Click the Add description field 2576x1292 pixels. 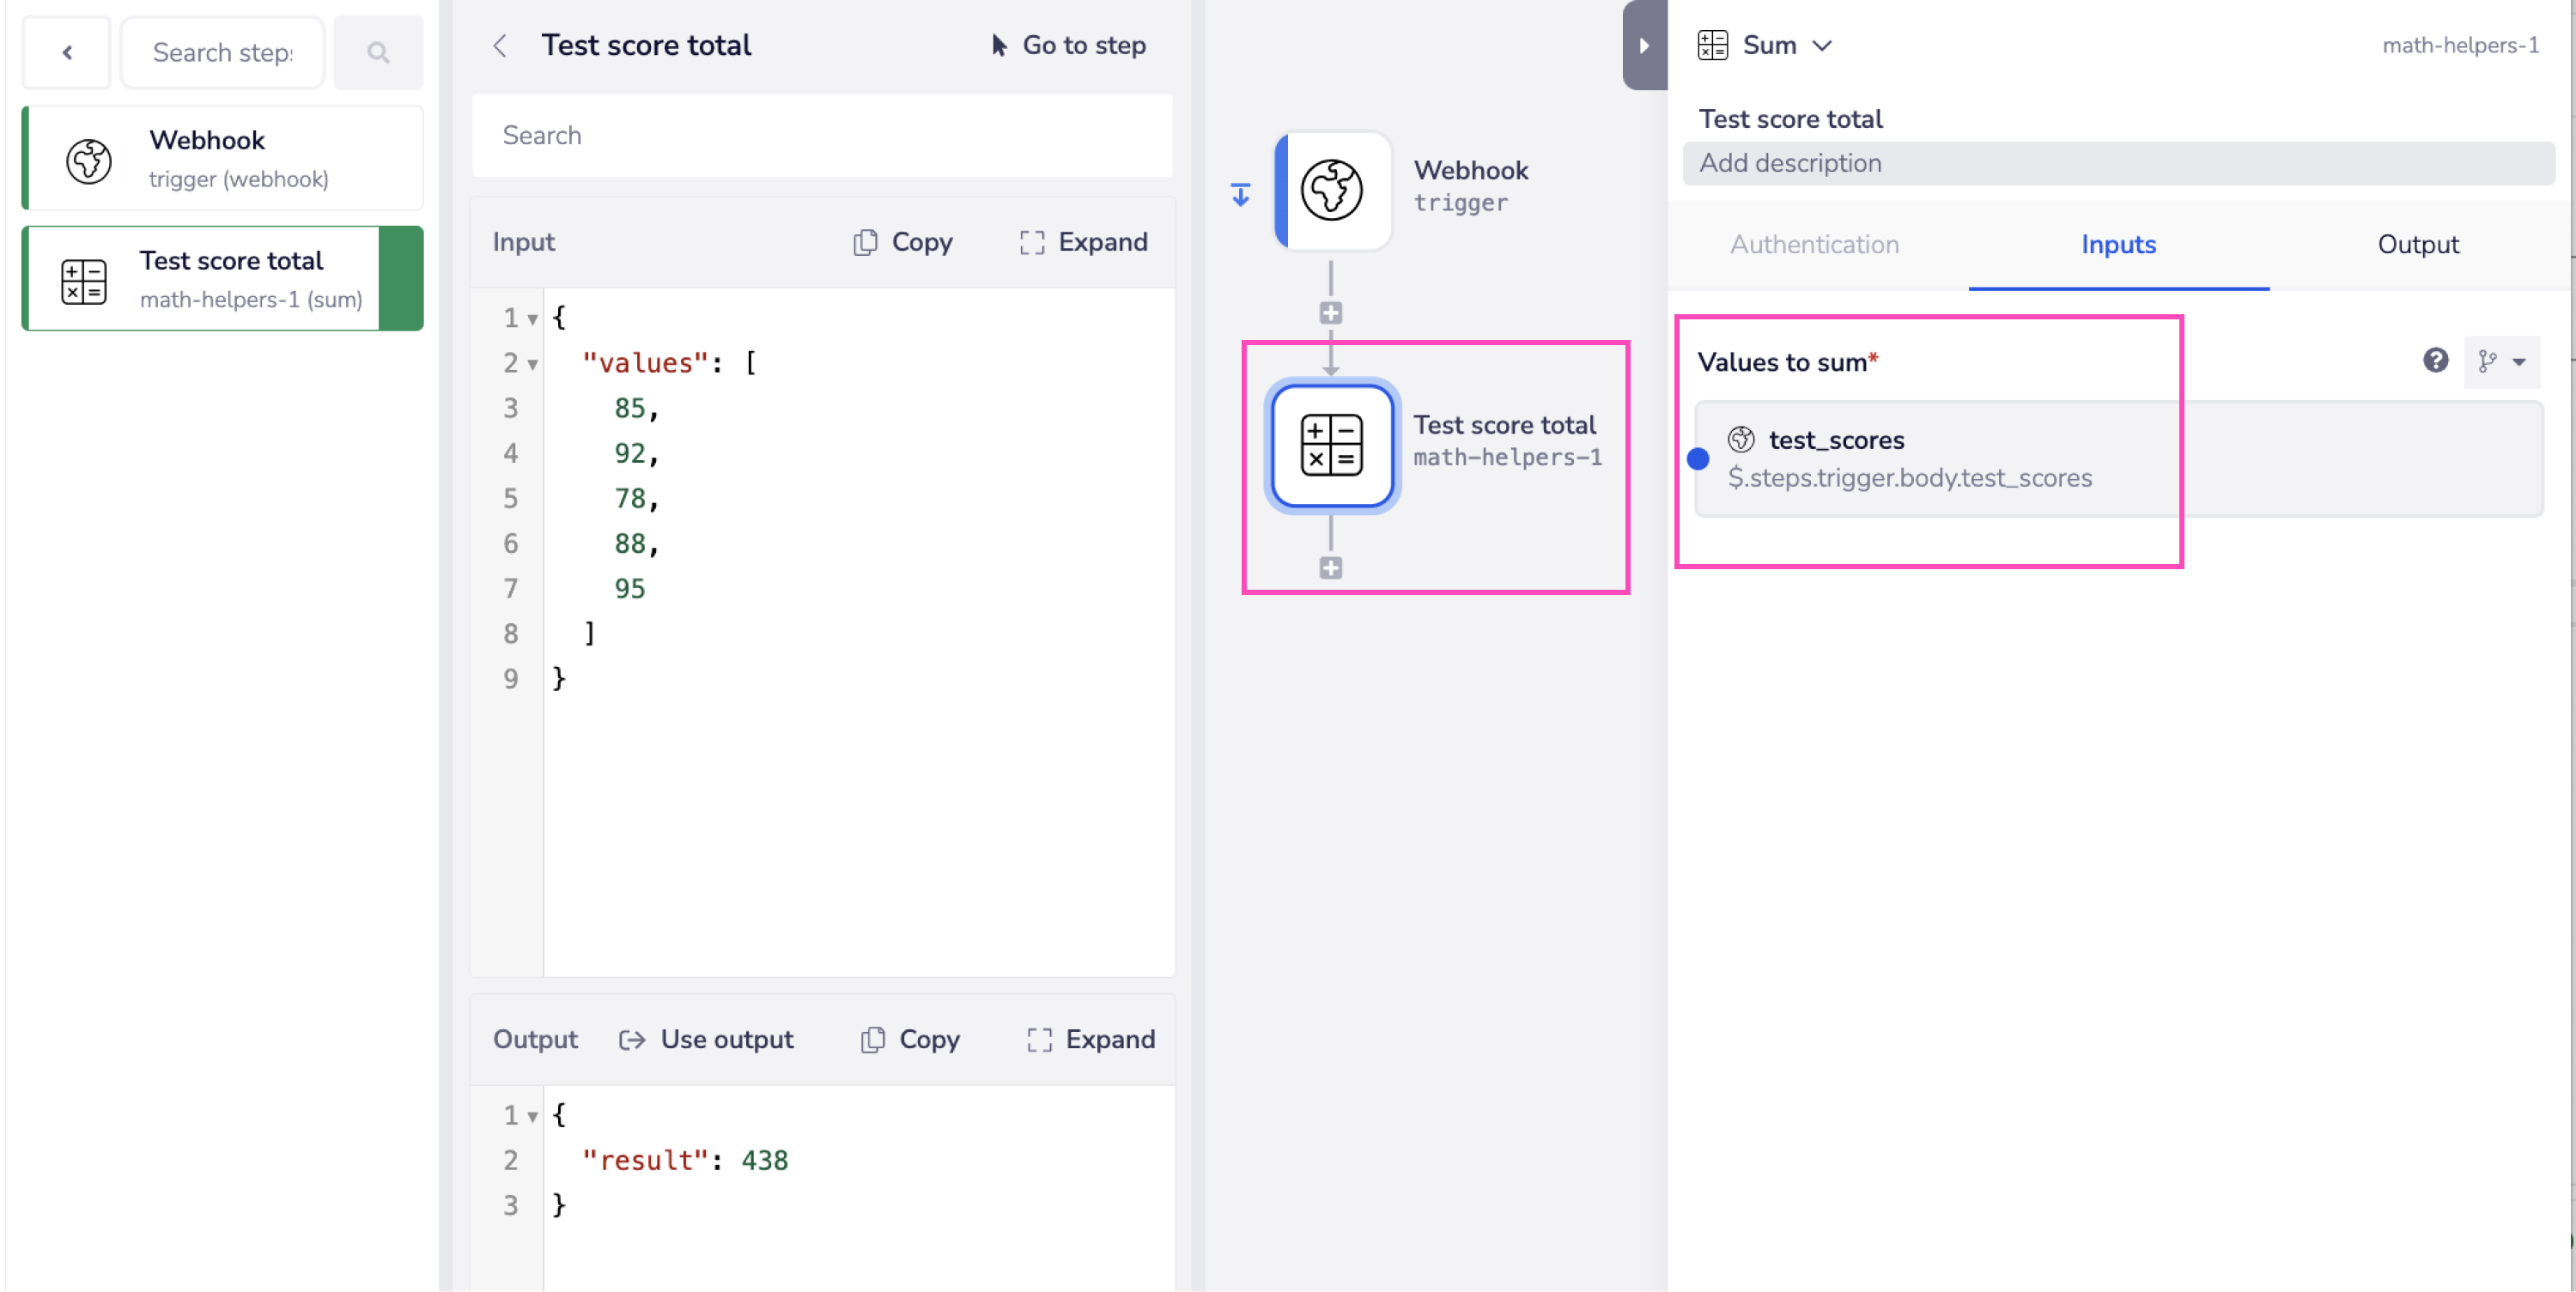coord(2118,163)
